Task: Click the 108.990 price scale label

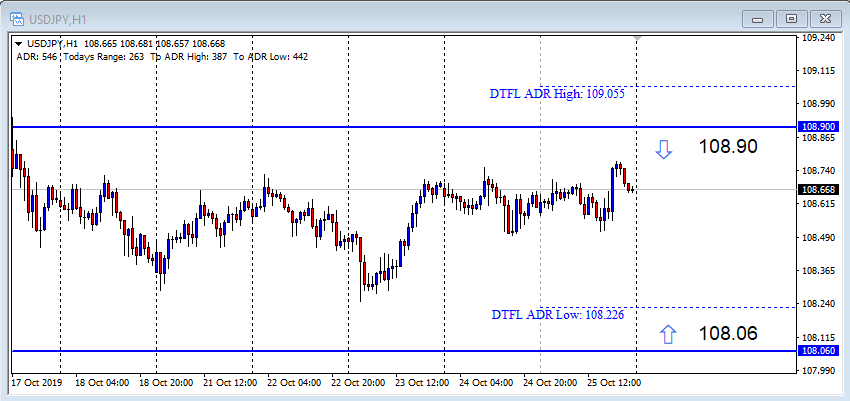Action: 819,105
